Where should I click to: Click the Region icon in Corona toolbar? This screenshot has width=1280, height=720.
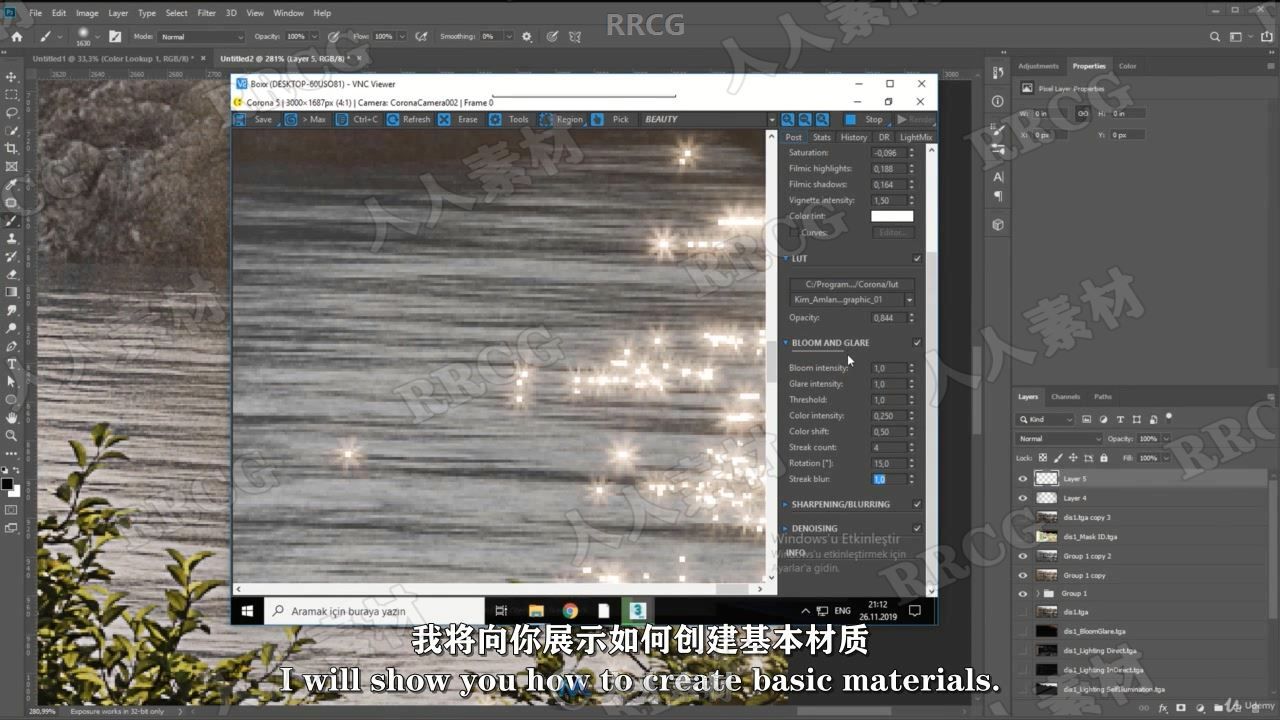(546, 119)
